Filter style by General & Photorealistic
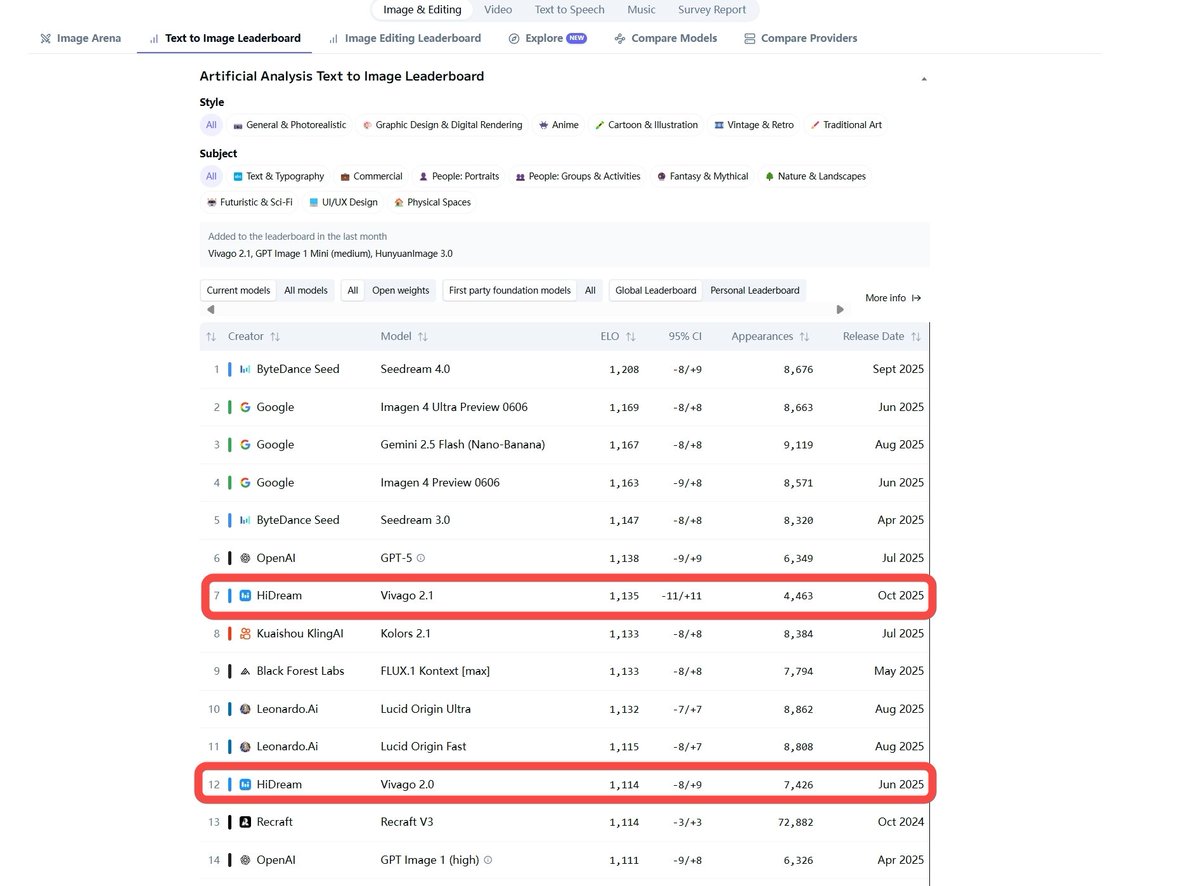The width and height of the screenshot is (1200, 886). pos(289,125)
